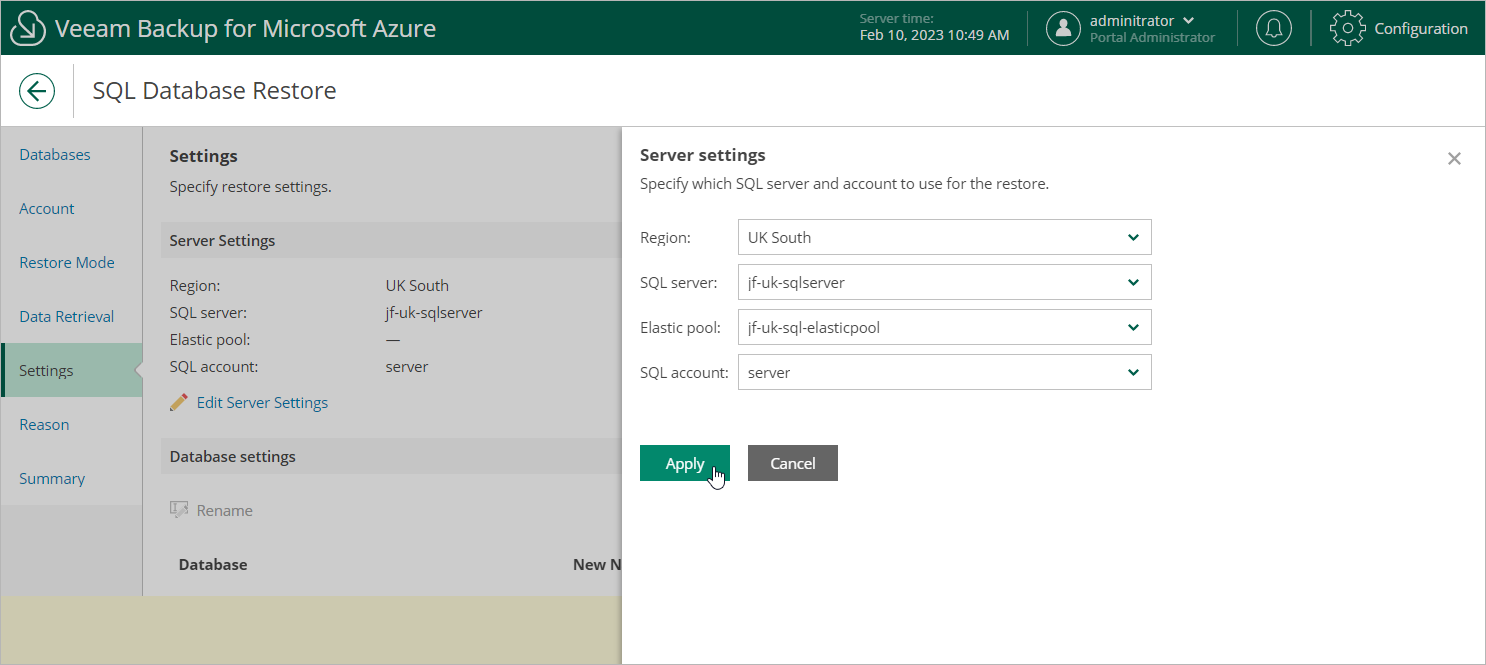Open the Data Retrieval step
The width and height of the screenshot is (1486, 665).
click(x=66, y=316)
